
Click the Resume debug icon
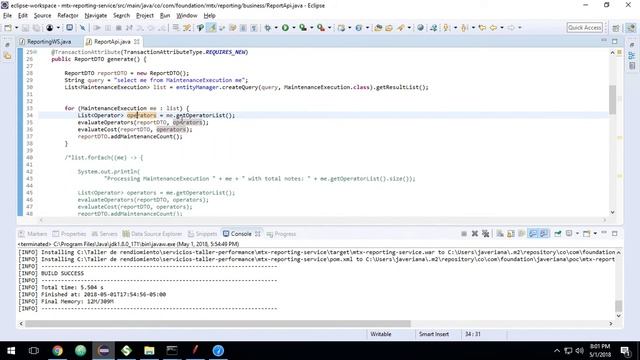[97, 28]
